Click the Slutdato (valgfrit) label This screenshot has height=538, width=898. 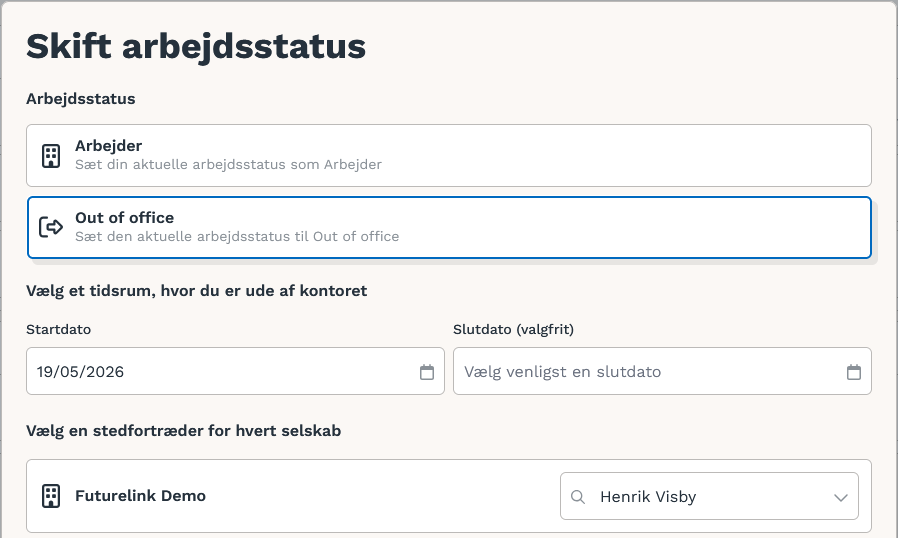click(513, 329)
